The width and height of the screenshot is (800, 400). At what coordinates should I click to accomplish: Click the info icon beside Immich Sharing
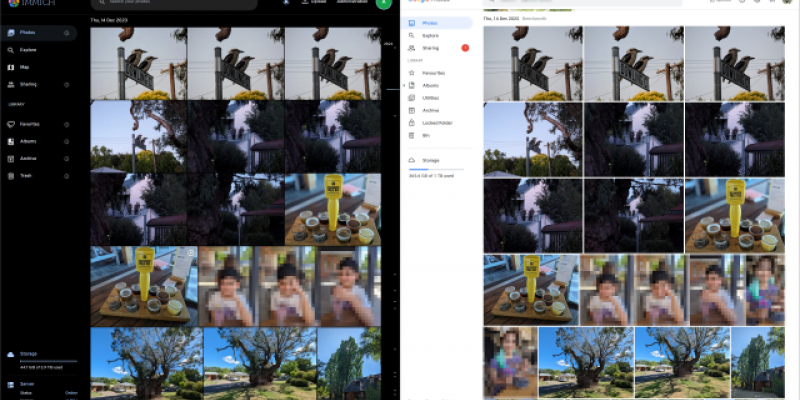click(66, 84)
